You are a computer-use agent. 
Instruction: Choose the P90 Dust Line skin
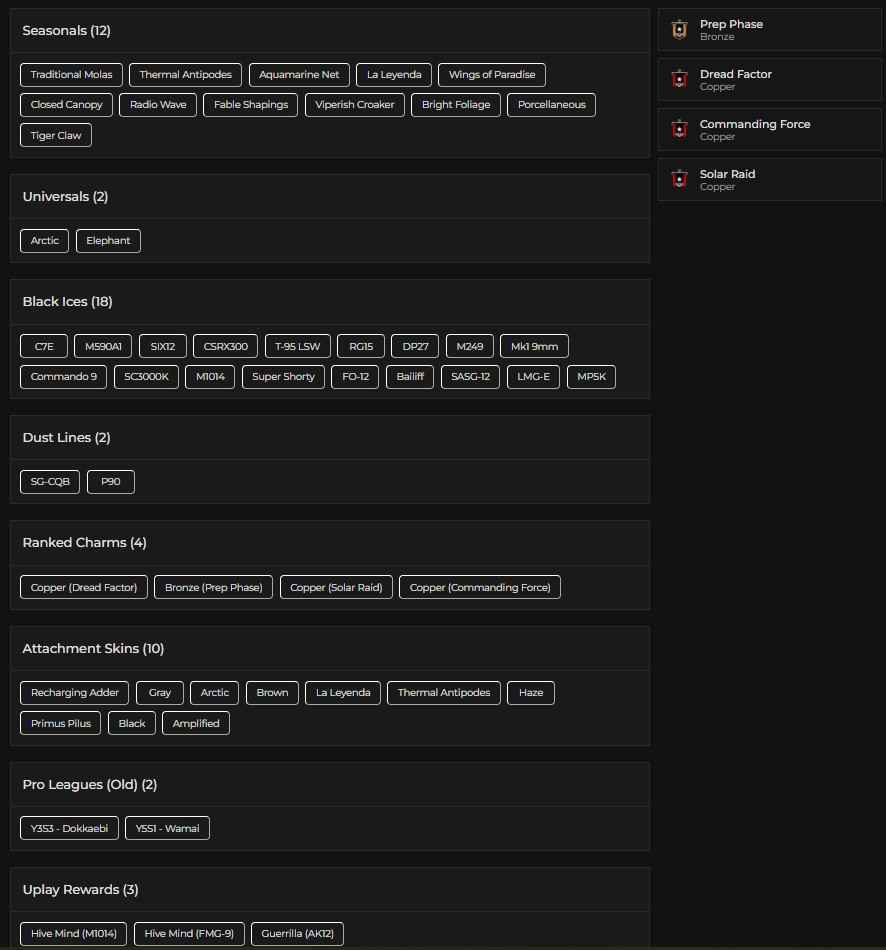pos(110,481)
